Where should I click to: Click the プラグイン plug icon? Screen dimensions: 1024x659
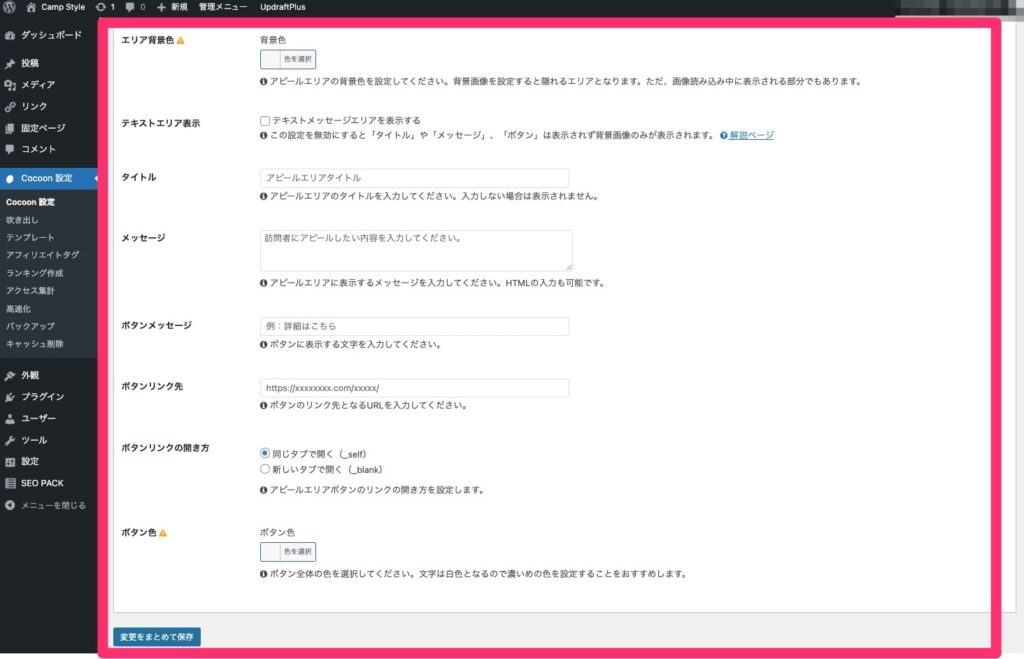click(10, 397)
